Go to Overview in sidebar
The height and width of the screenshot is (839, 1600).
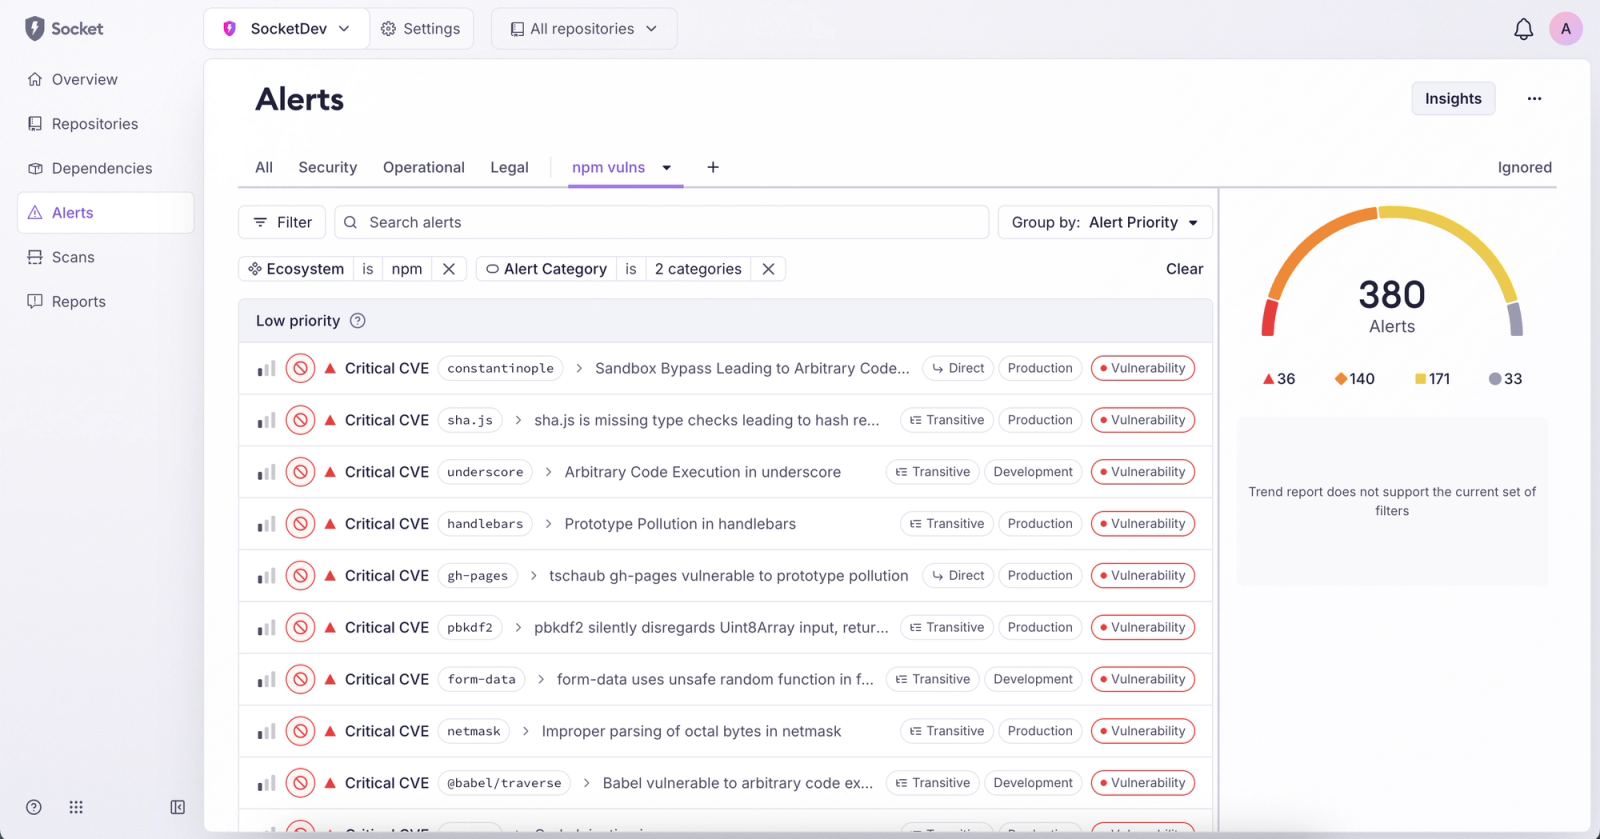(x=106, y=79)
